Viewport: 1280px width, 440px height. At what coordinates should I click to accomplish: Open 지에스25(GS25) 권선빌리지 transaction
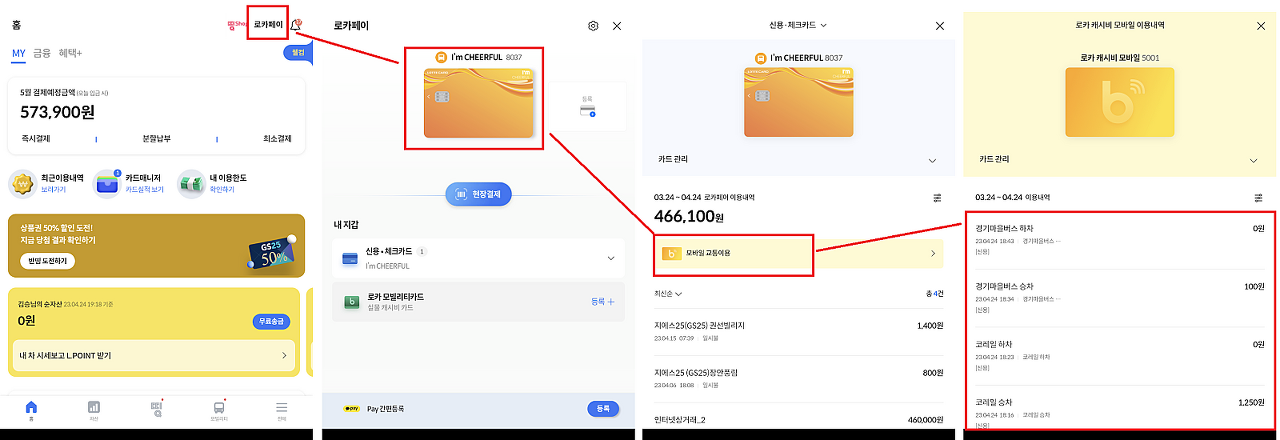(797, 330)
